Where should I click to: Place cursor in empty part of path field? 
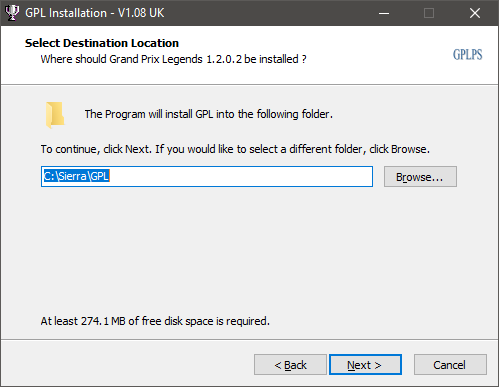point(240,177)
